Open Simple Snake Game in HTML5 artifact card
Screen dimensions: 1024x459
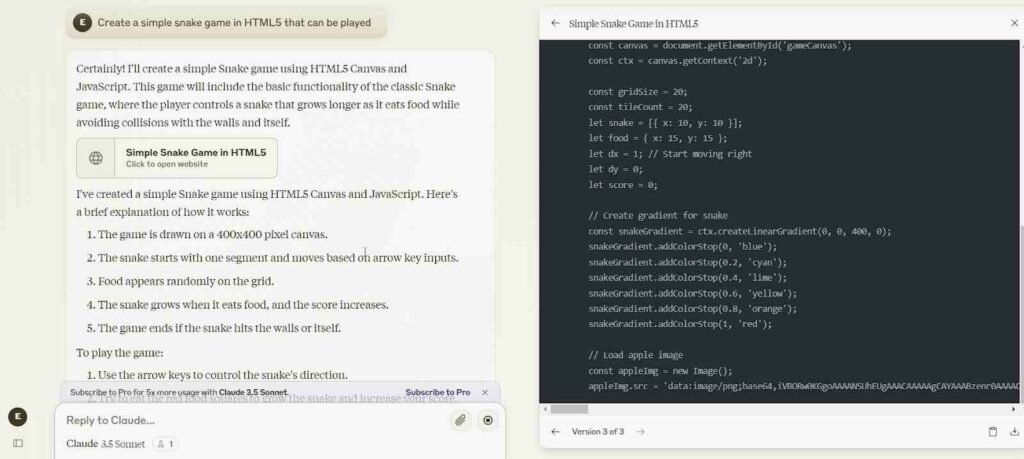195,157
